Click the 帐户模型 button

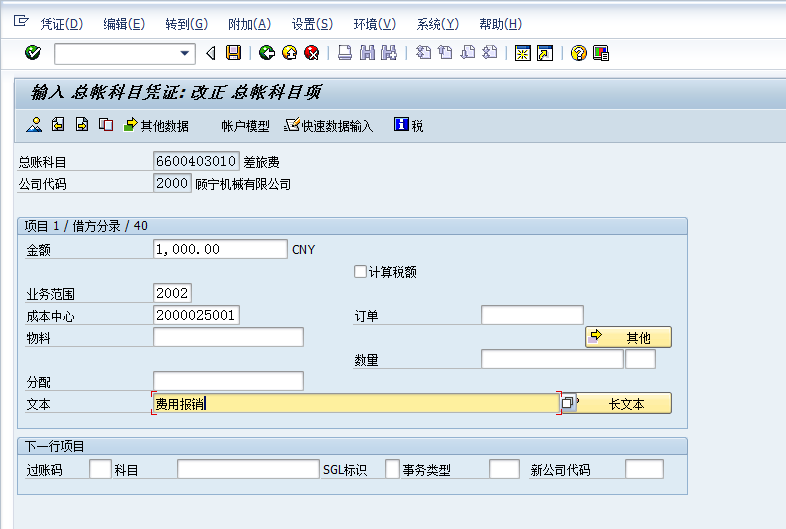coord(245,125)
